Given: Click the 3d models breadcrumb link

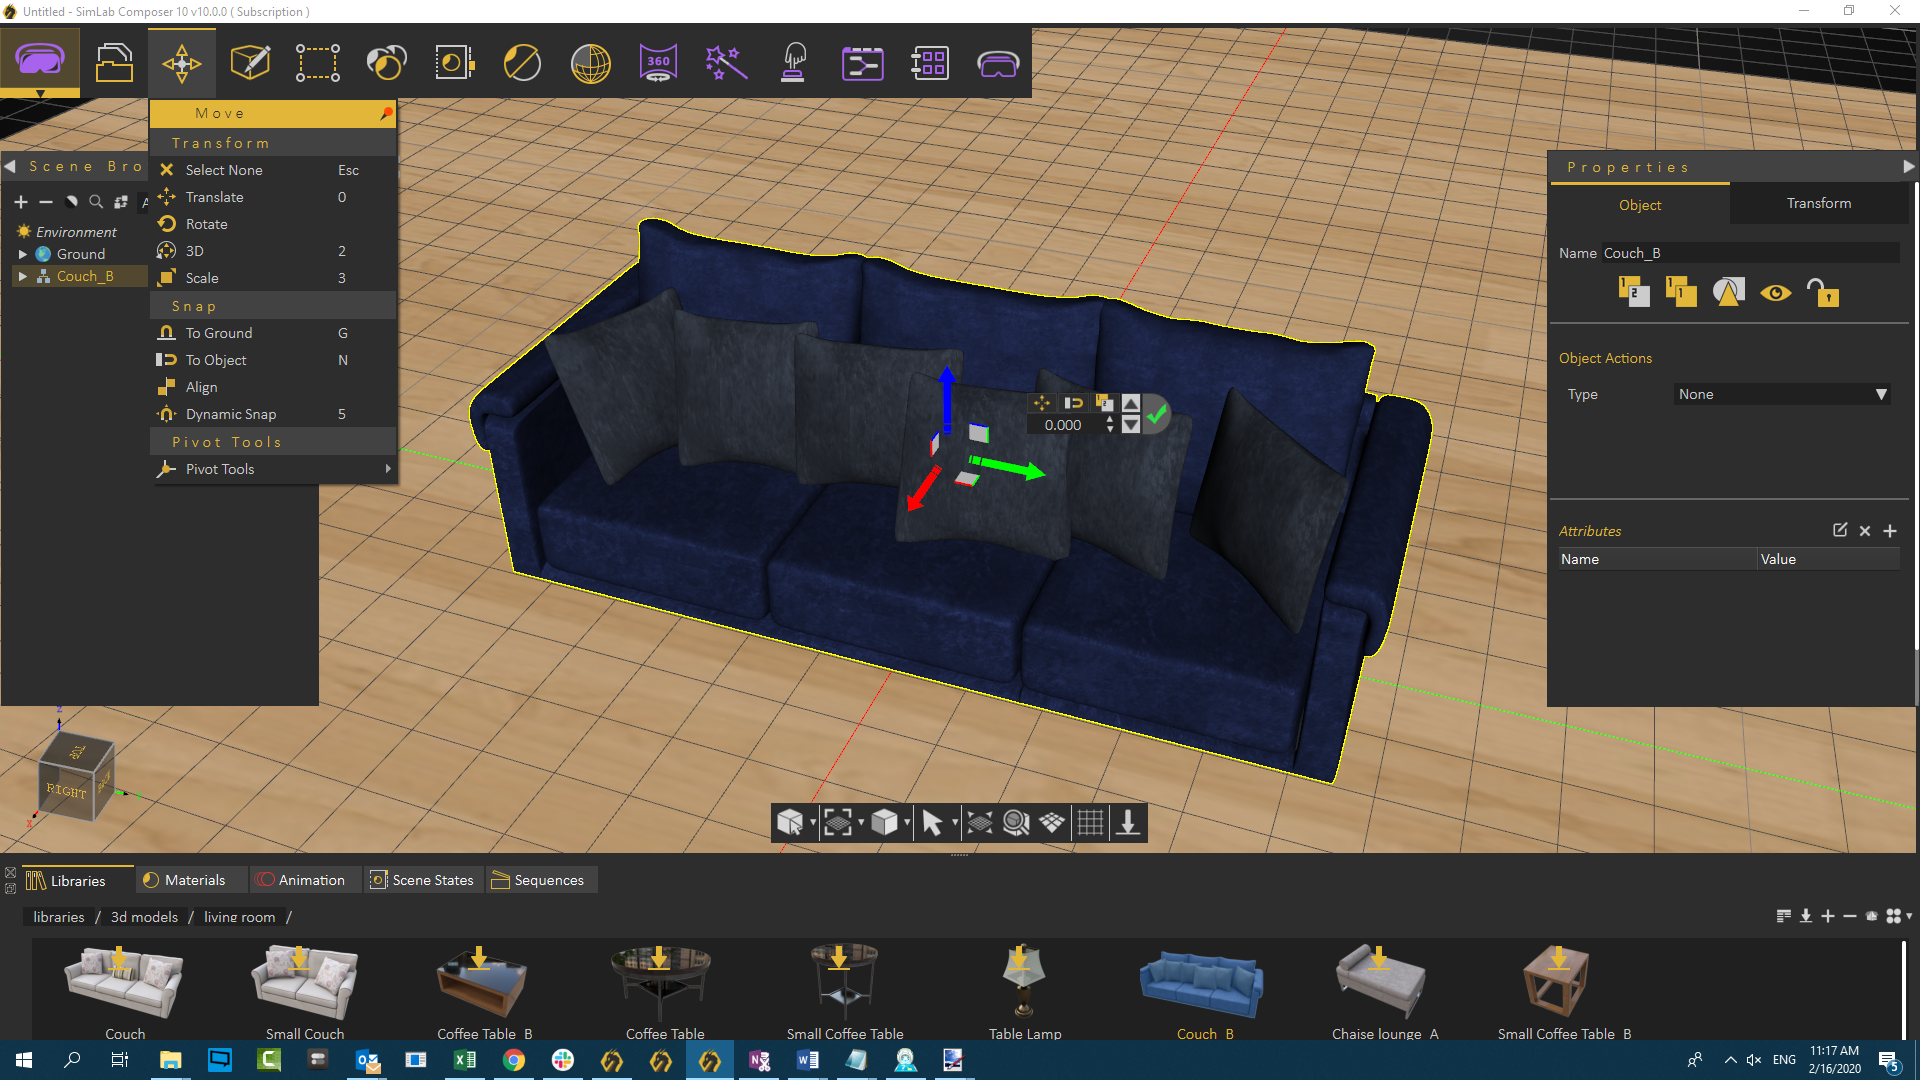Looking at the screenshot, I should [144, 916].
